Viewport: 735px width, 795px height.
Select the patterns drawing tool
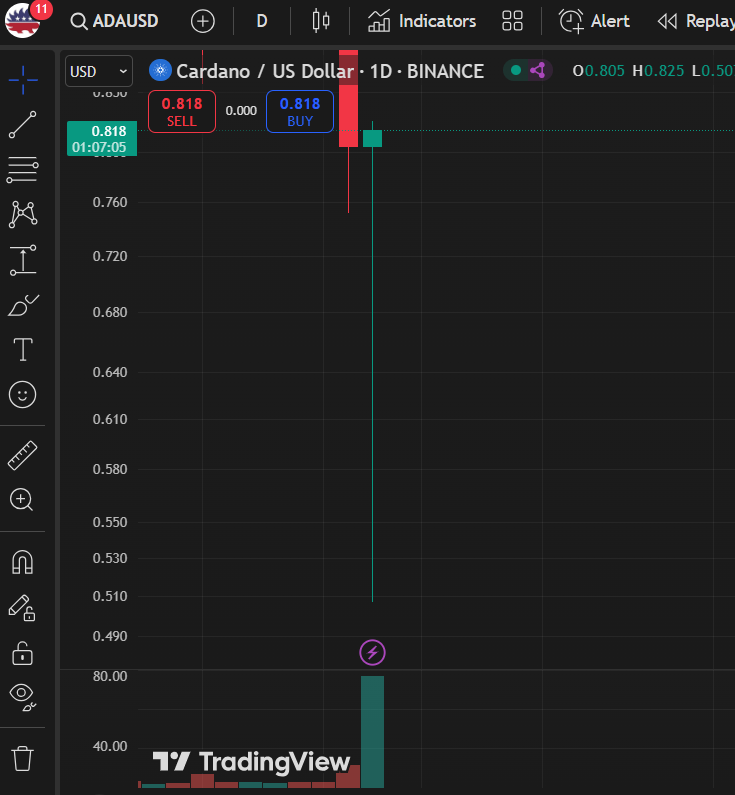23,214
